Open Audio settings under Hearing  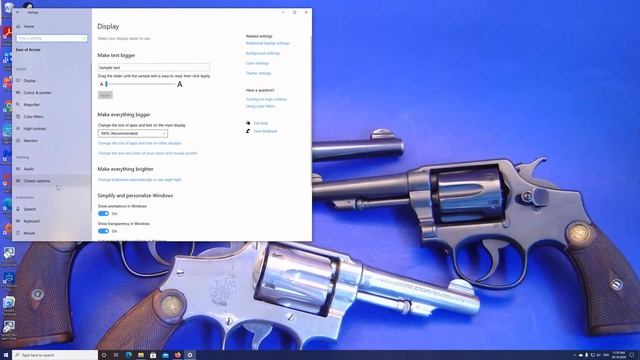pyautogui.click(x=29, y=169)
